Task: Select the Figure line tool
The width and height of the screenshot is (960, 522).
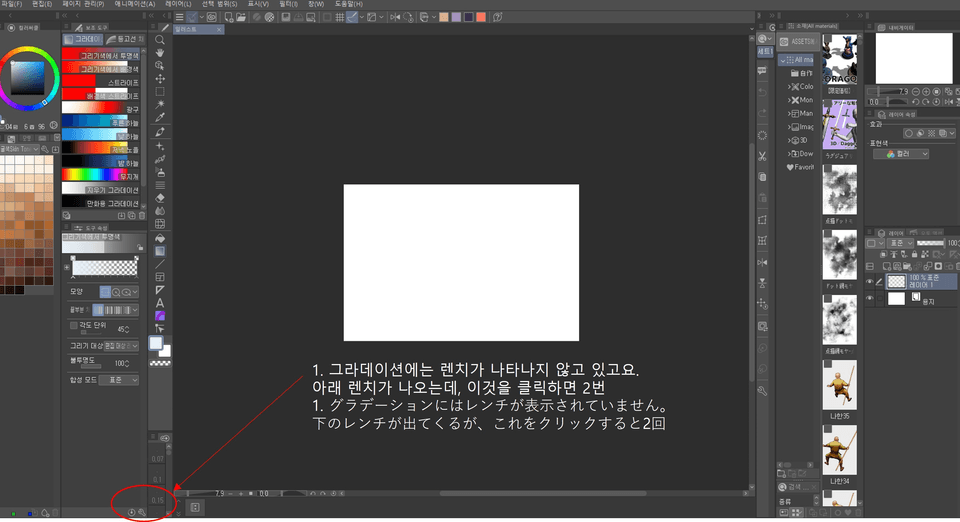Action: click(160, 264)
